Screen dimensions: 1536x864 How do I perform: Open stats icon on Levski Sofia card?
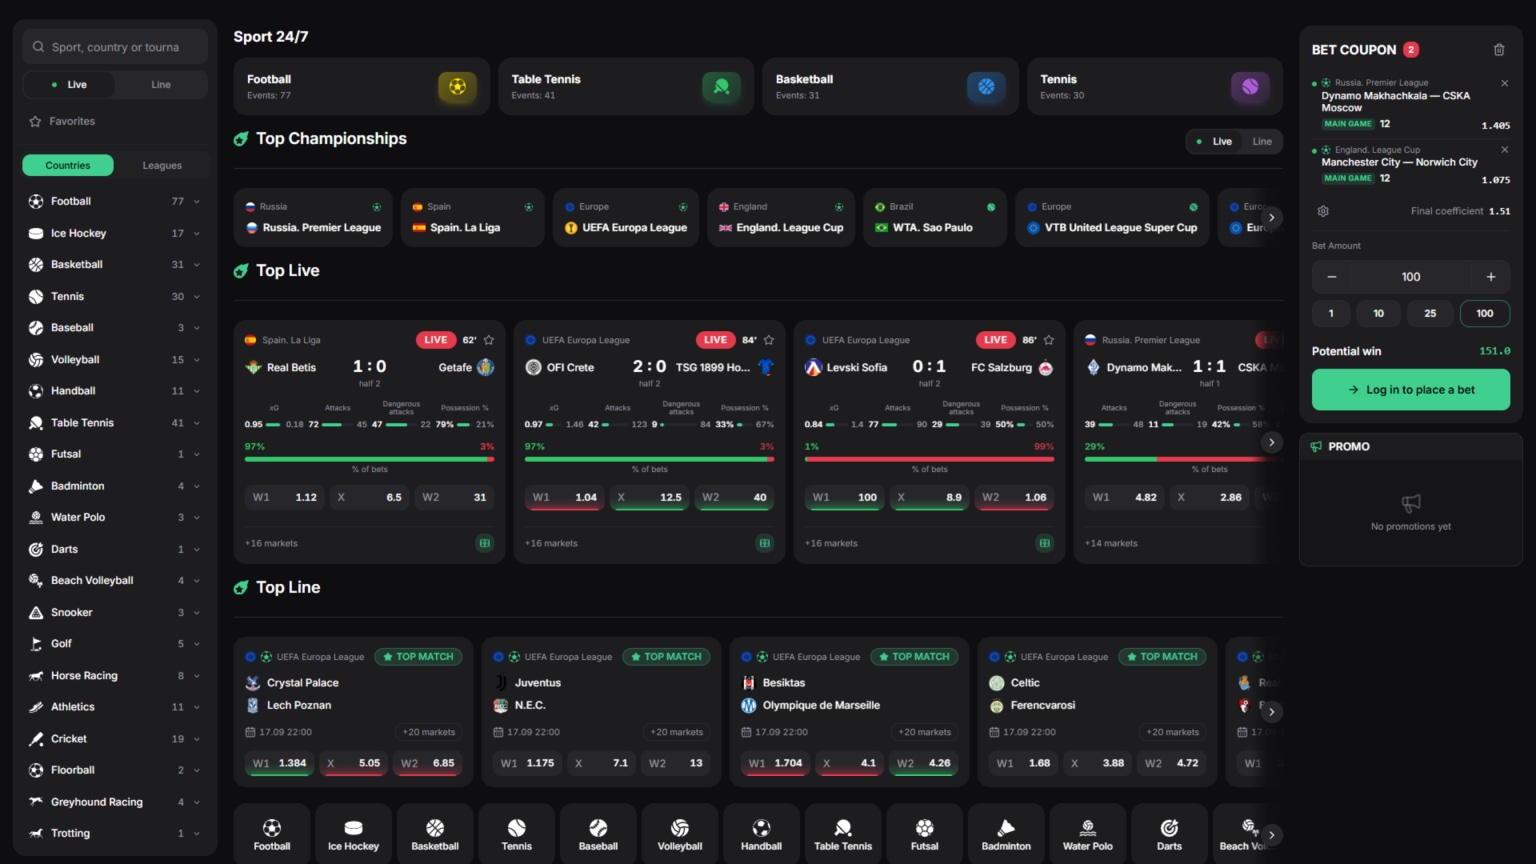[1045, 543]
